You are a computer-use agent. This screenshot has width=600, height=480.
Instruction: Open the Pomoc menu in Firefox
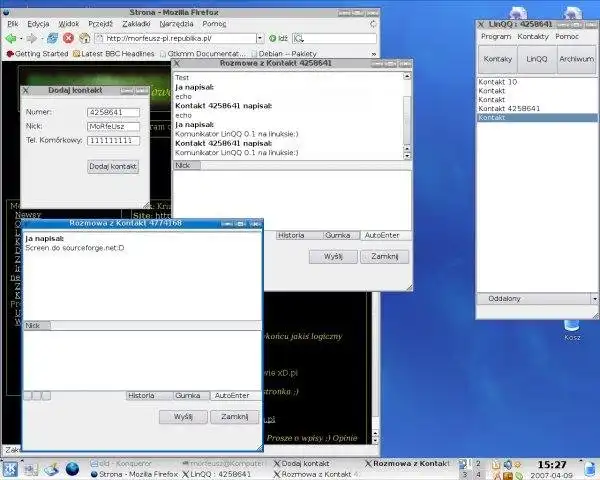pyautogui.click(x=214, y=24)
